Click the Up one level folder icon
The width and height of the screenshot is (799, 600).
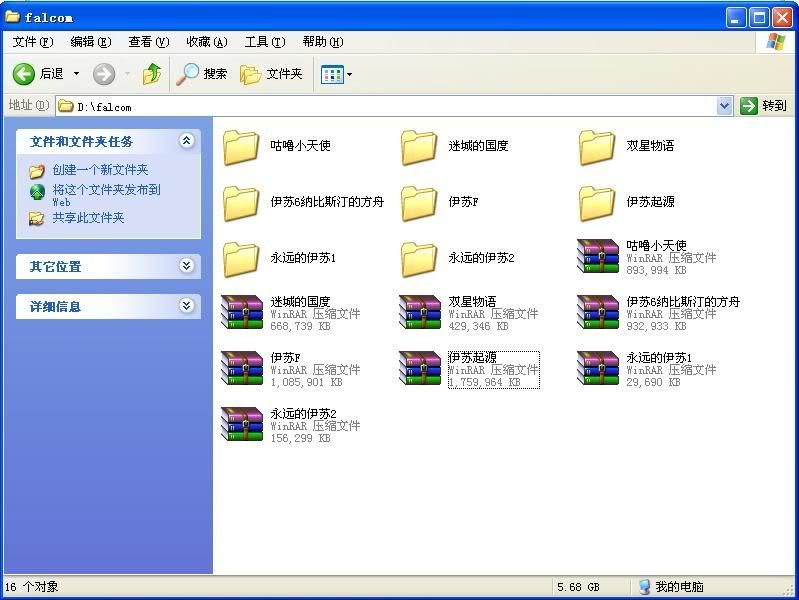(152, 74)
